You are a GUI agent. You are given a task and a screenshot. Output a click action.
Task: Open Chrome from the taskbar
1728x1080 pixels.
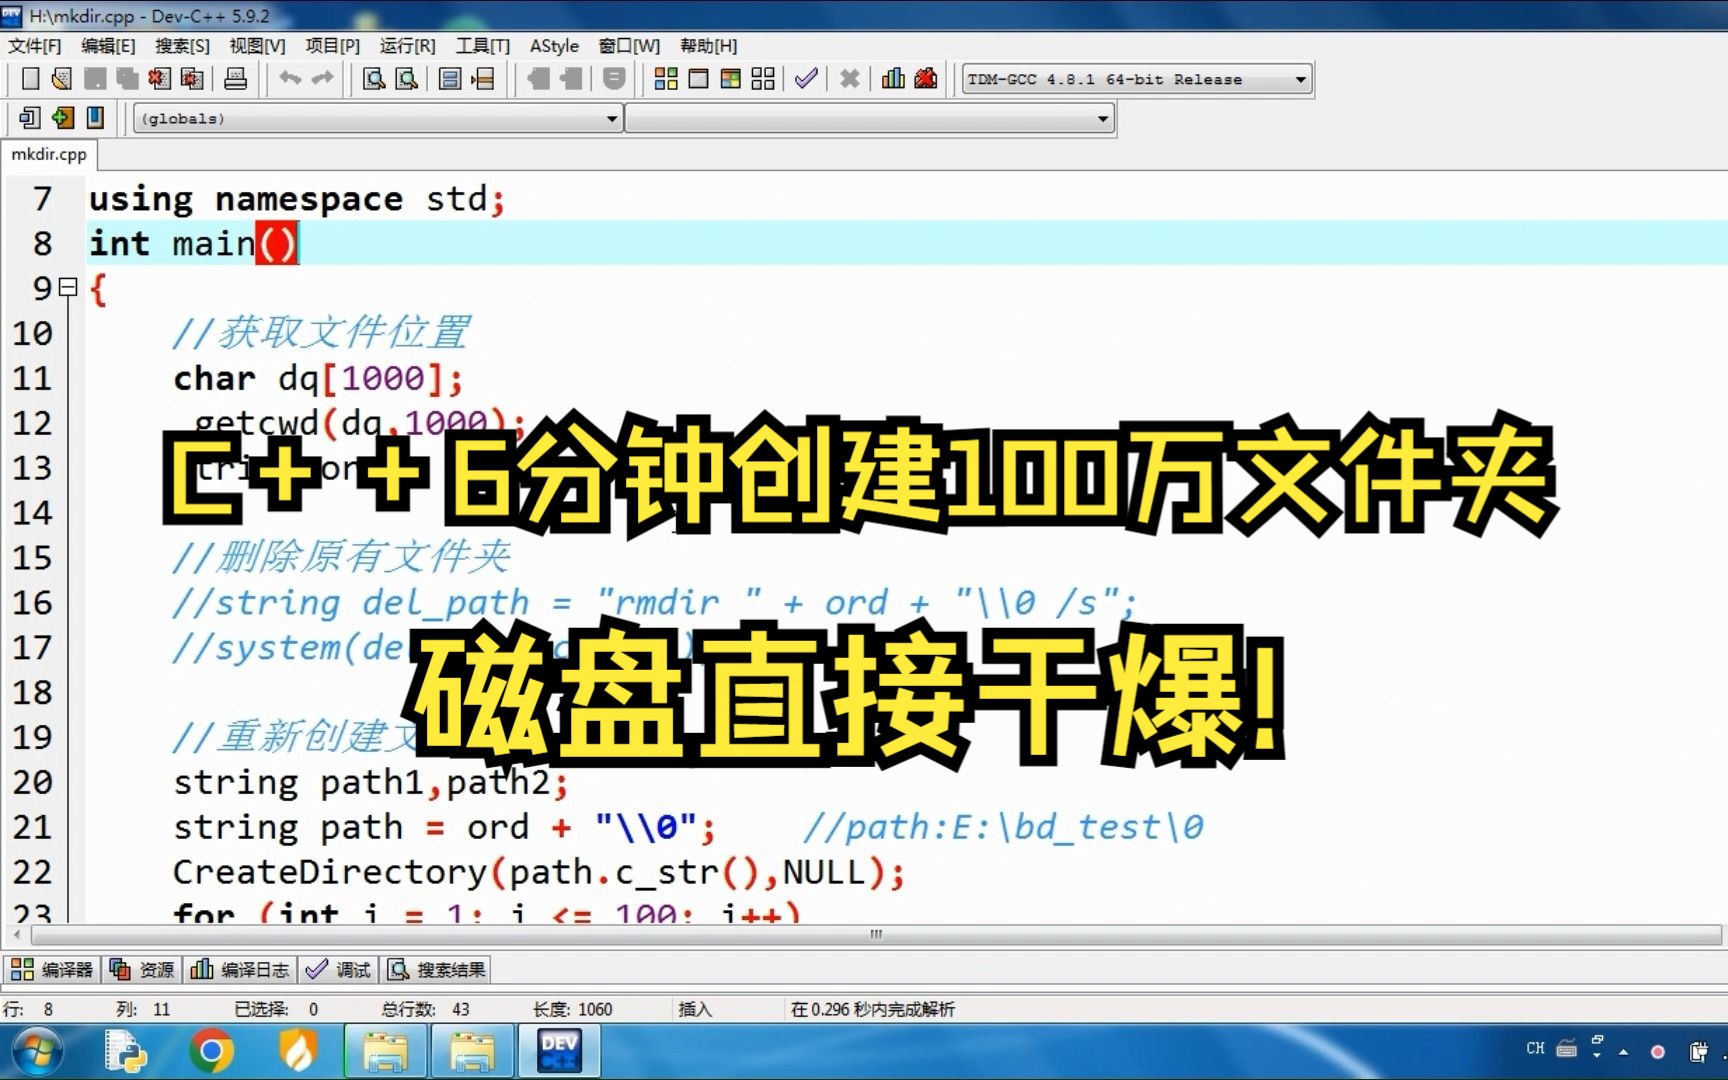(x=210, y=1050)
